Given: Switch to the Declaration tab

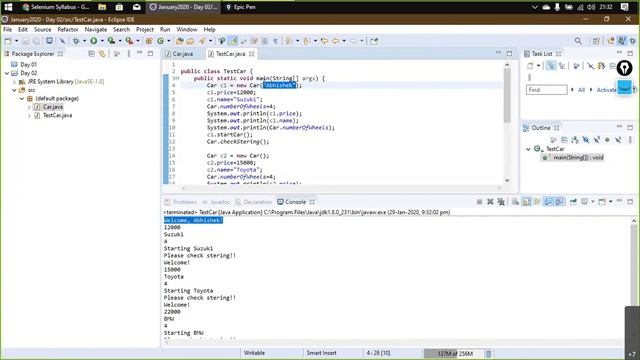Looking at the screenshot, I should point(253,202).
